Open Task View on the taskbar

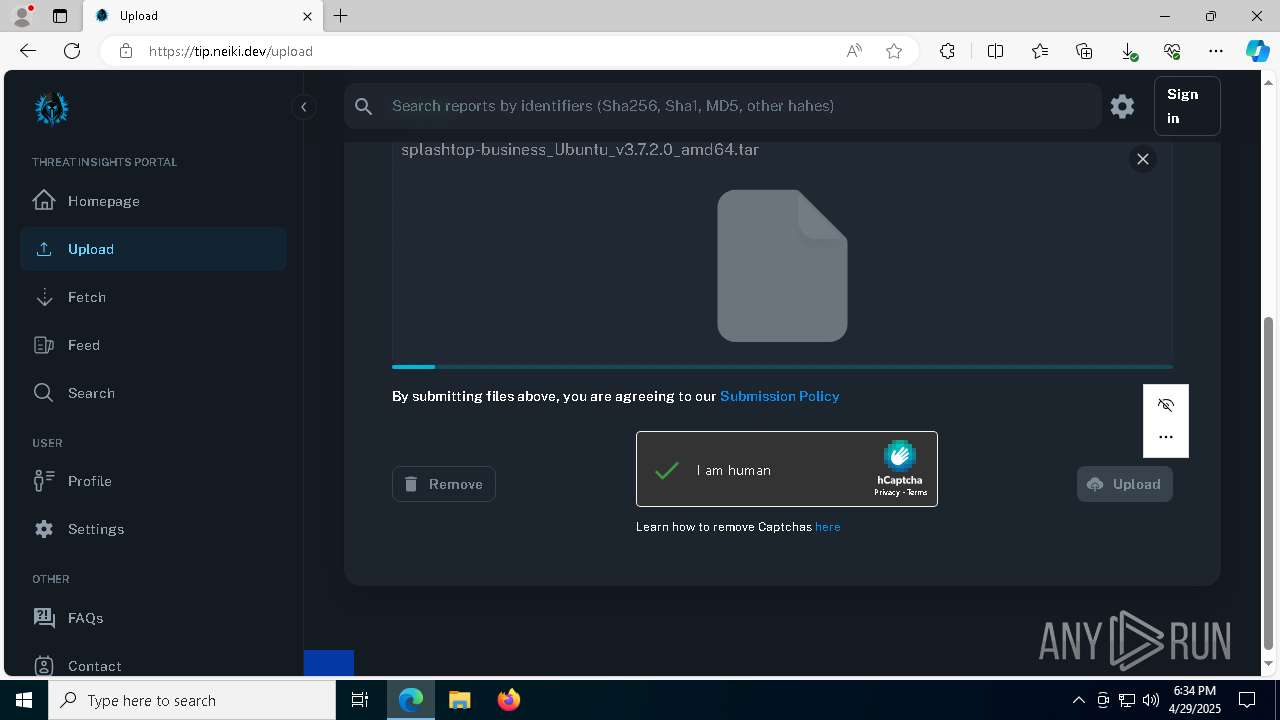(360, 700)
